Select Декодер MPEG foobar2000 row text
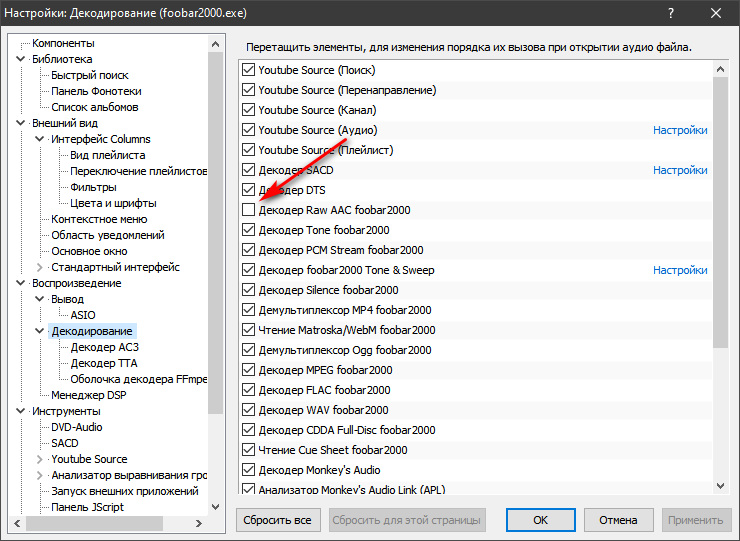 coord(325,370)
